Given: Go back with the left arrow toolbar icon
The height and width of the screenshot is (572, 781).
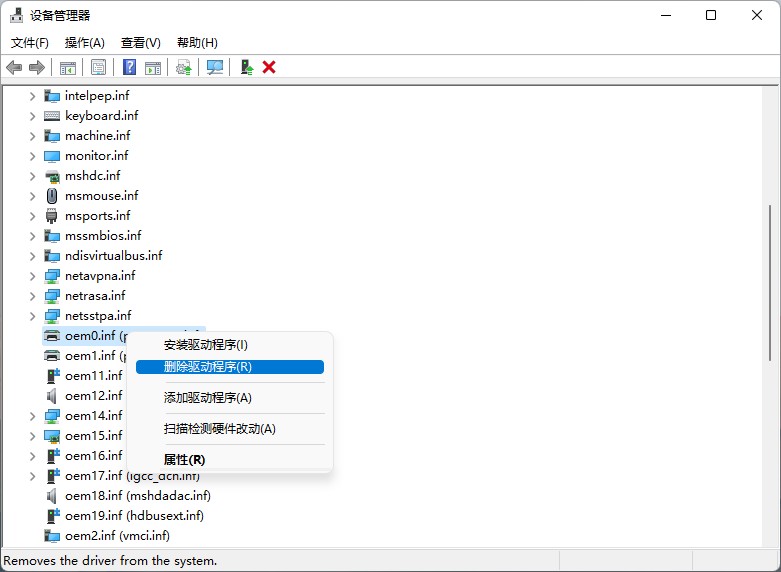Looking at the screenshot, I should click(14, 67).
